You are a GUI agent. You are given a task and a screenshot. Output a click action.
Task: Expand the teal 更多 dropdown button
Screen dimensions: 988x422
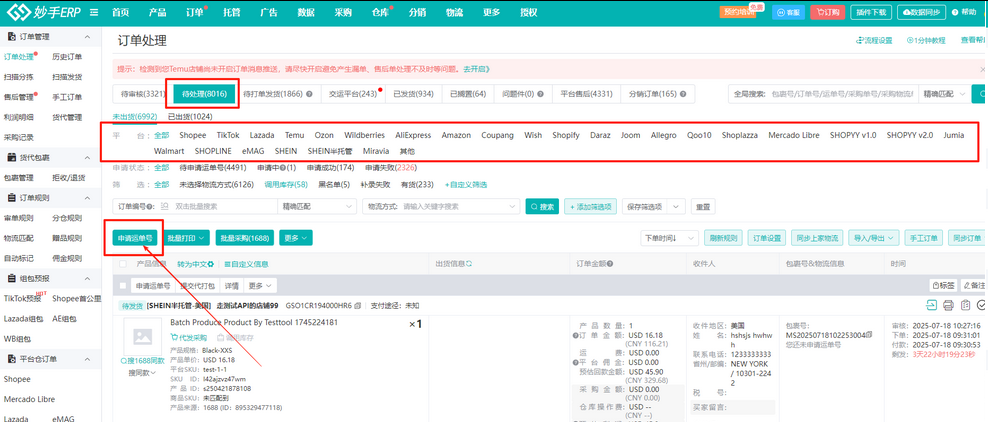coord(296,238)
